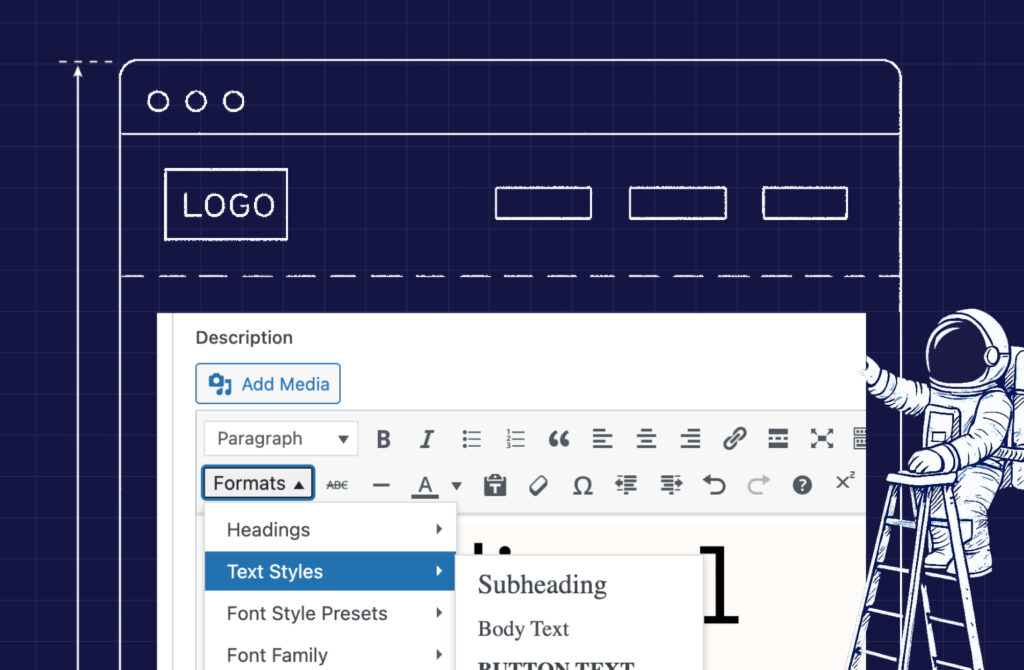This screenshot has width=1024, height=670.
Task: Choose Subheading from Text Styles submenu
Action: [542, 585]
